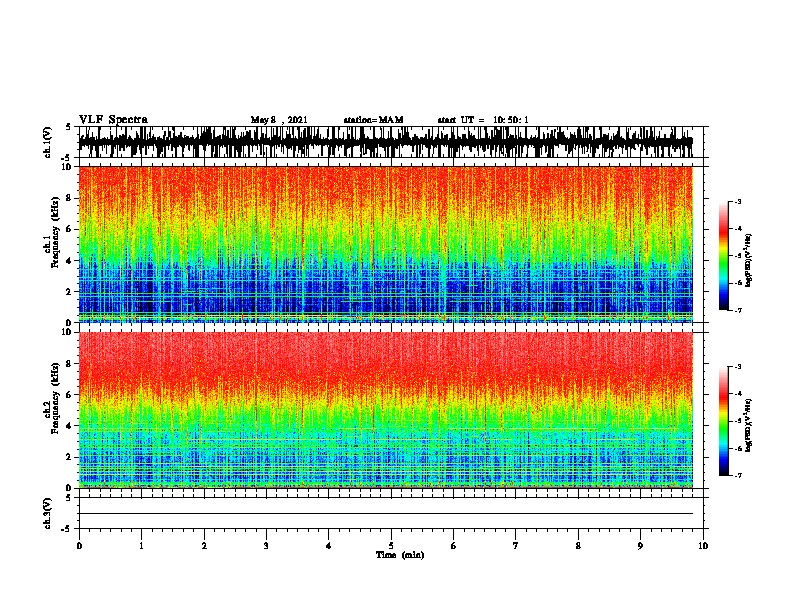Viewport: 792px width, 612px height.
Task: Click the time axis tick label "2"
Action: [x=204, y=546]
